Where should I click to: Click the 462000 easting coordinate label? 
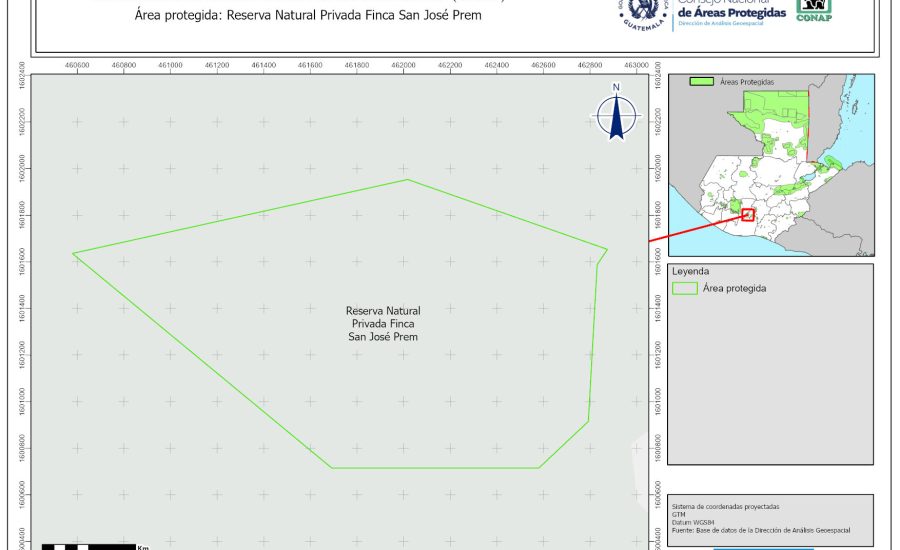[403, 64]
